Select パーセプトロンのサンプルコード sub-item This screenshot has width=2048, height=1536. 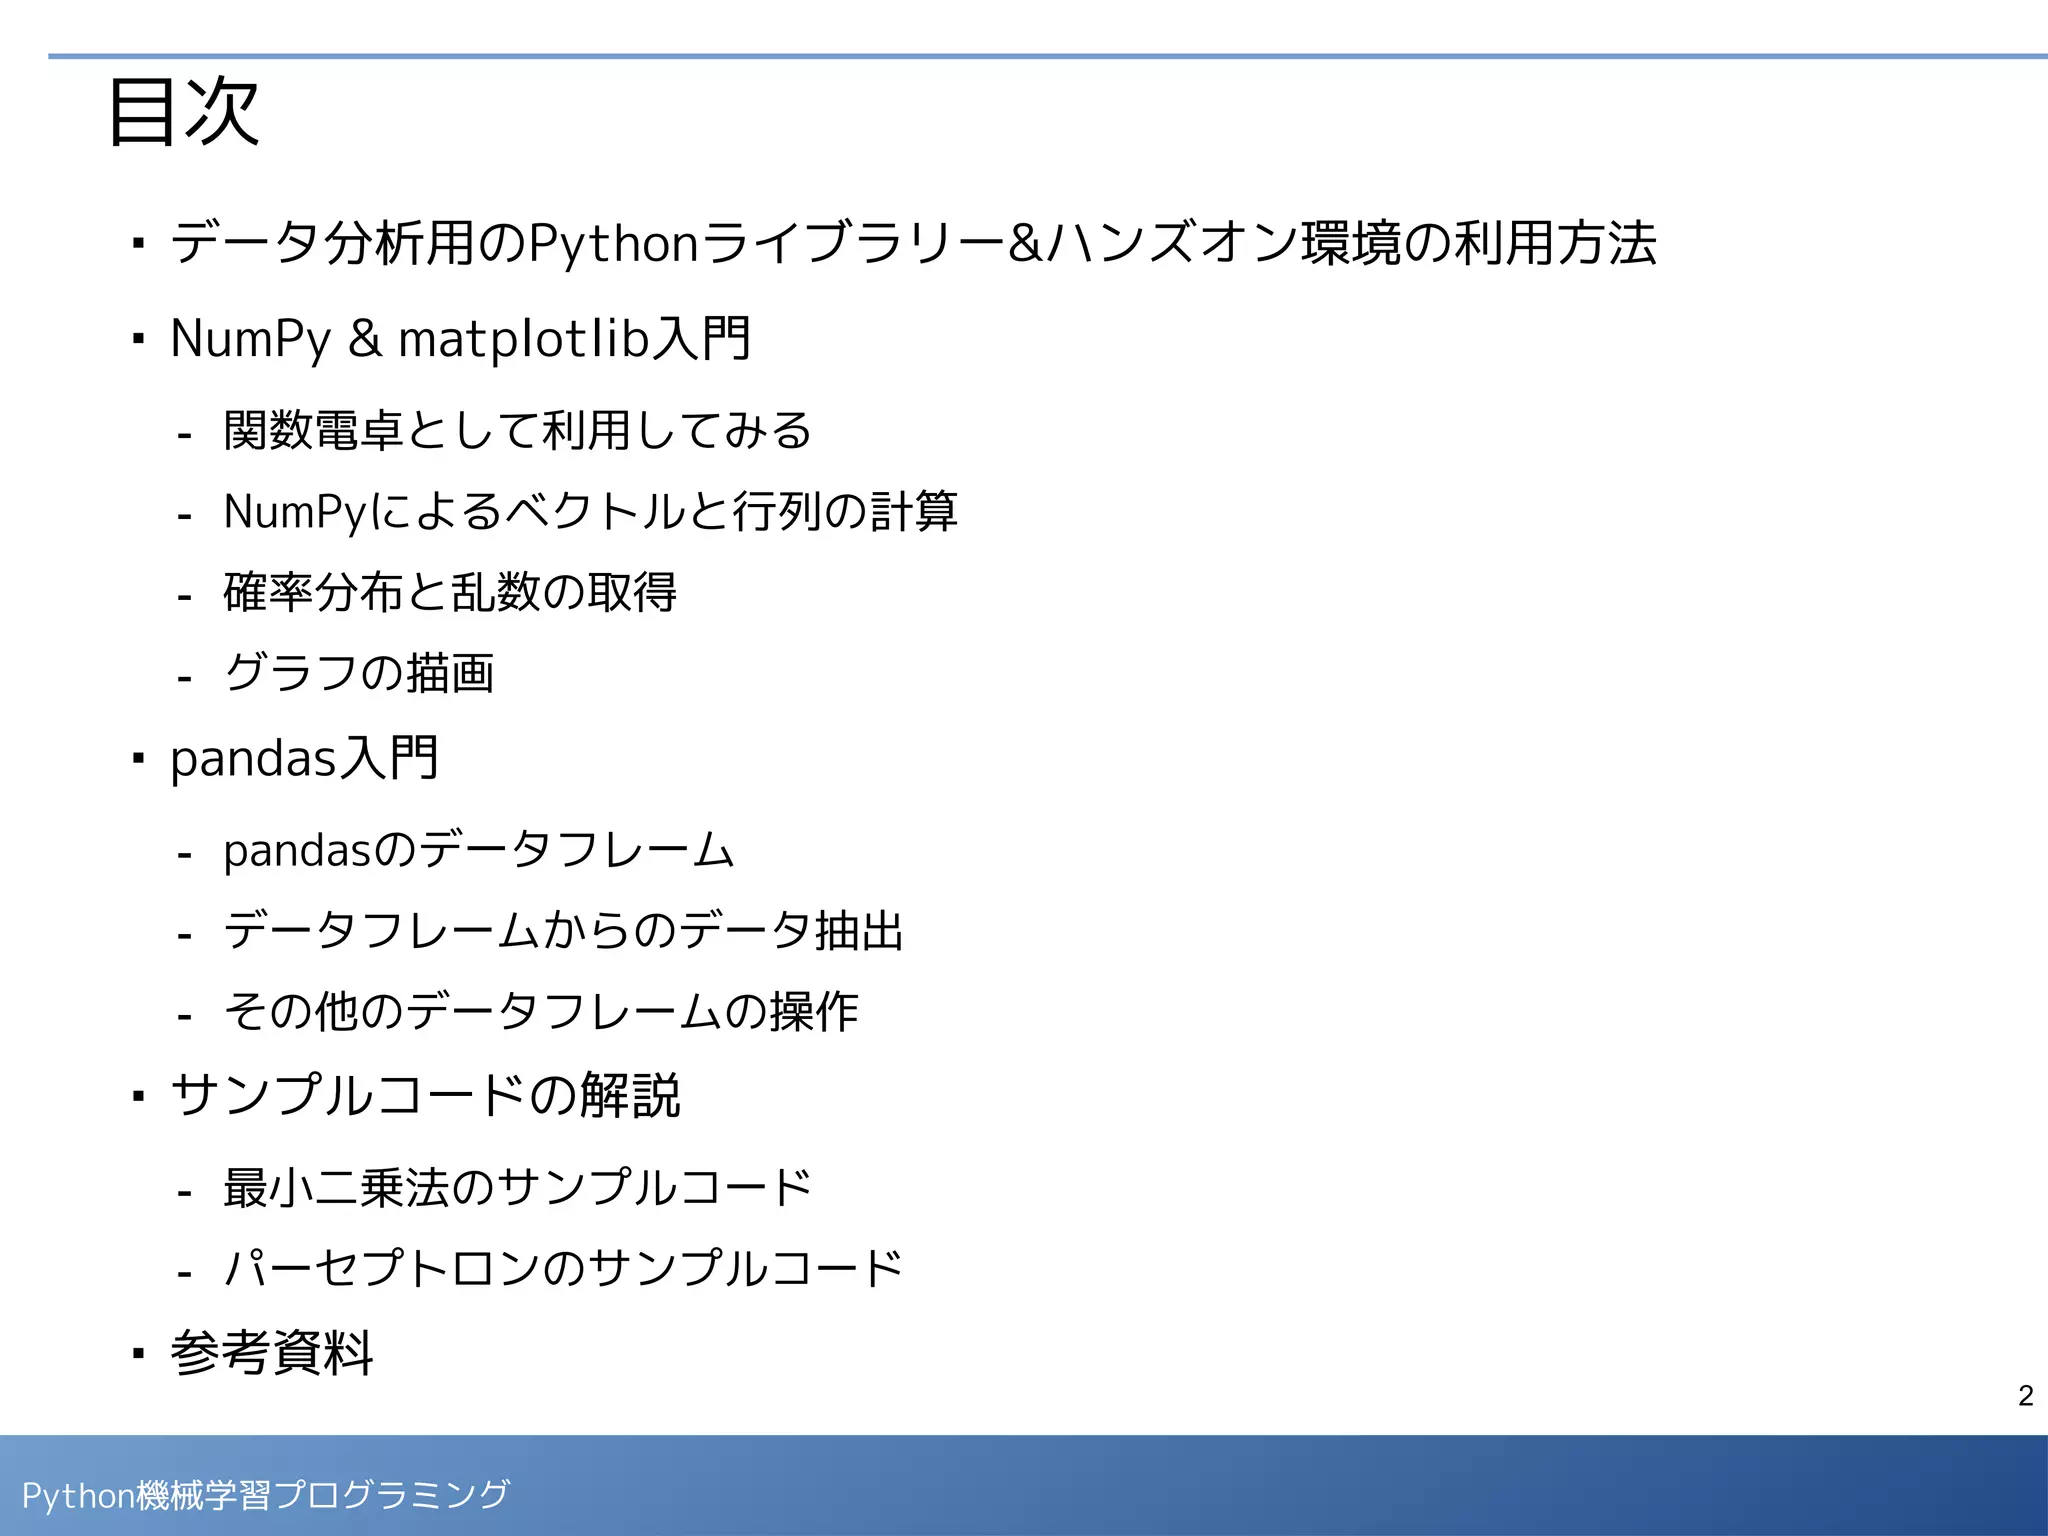[563, 1268]
